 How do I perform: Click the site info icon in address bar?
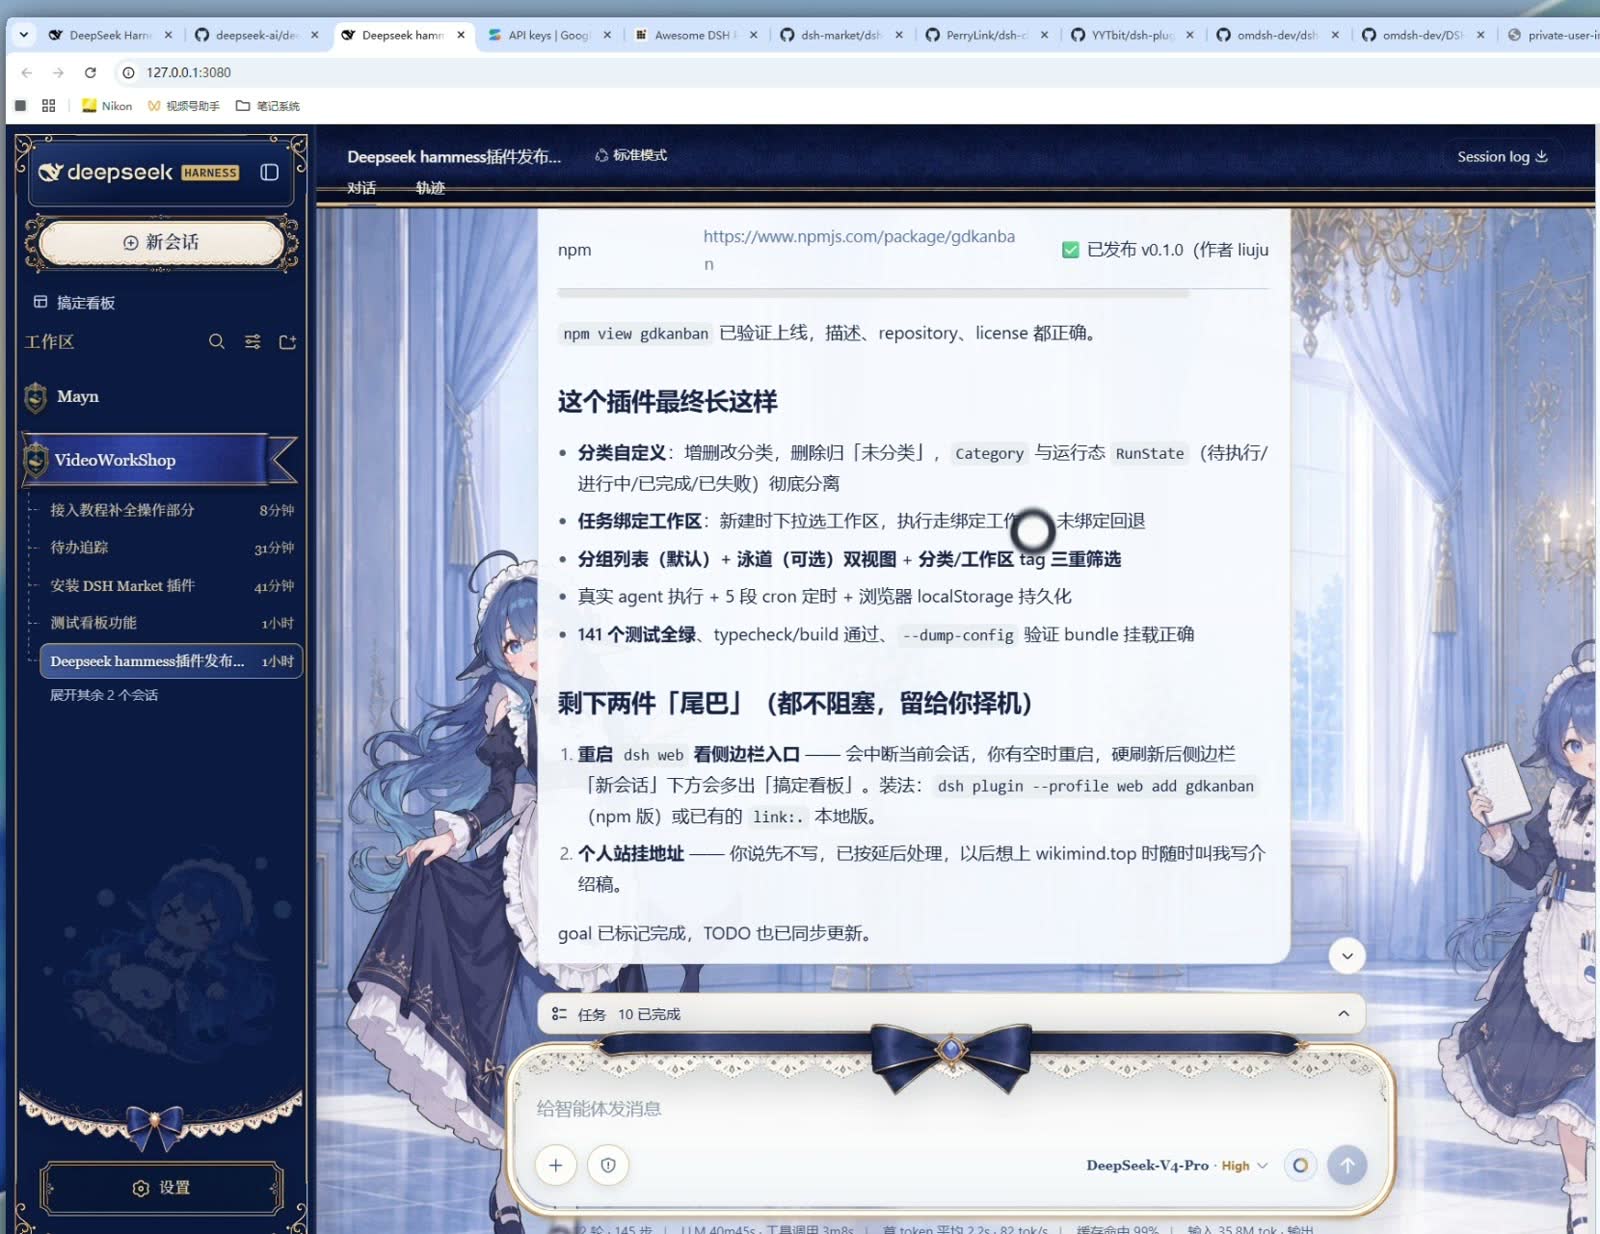coord(128,72)
